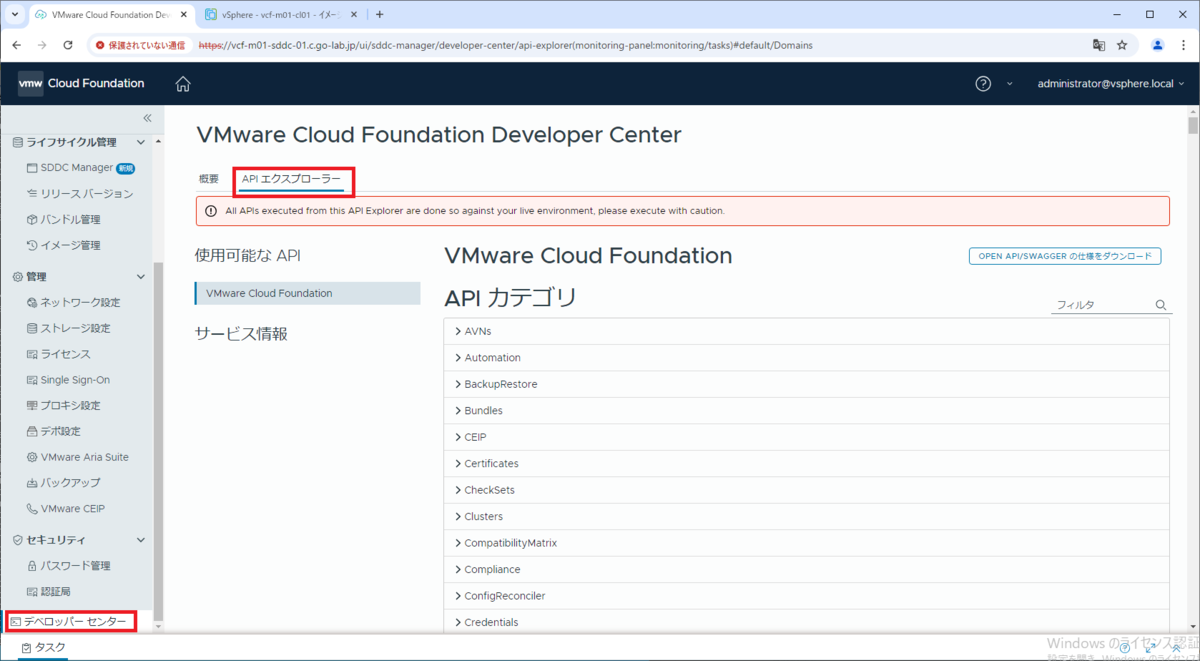
Task: Open new browser tab with plus icon
Action: (x=379, y=15)
